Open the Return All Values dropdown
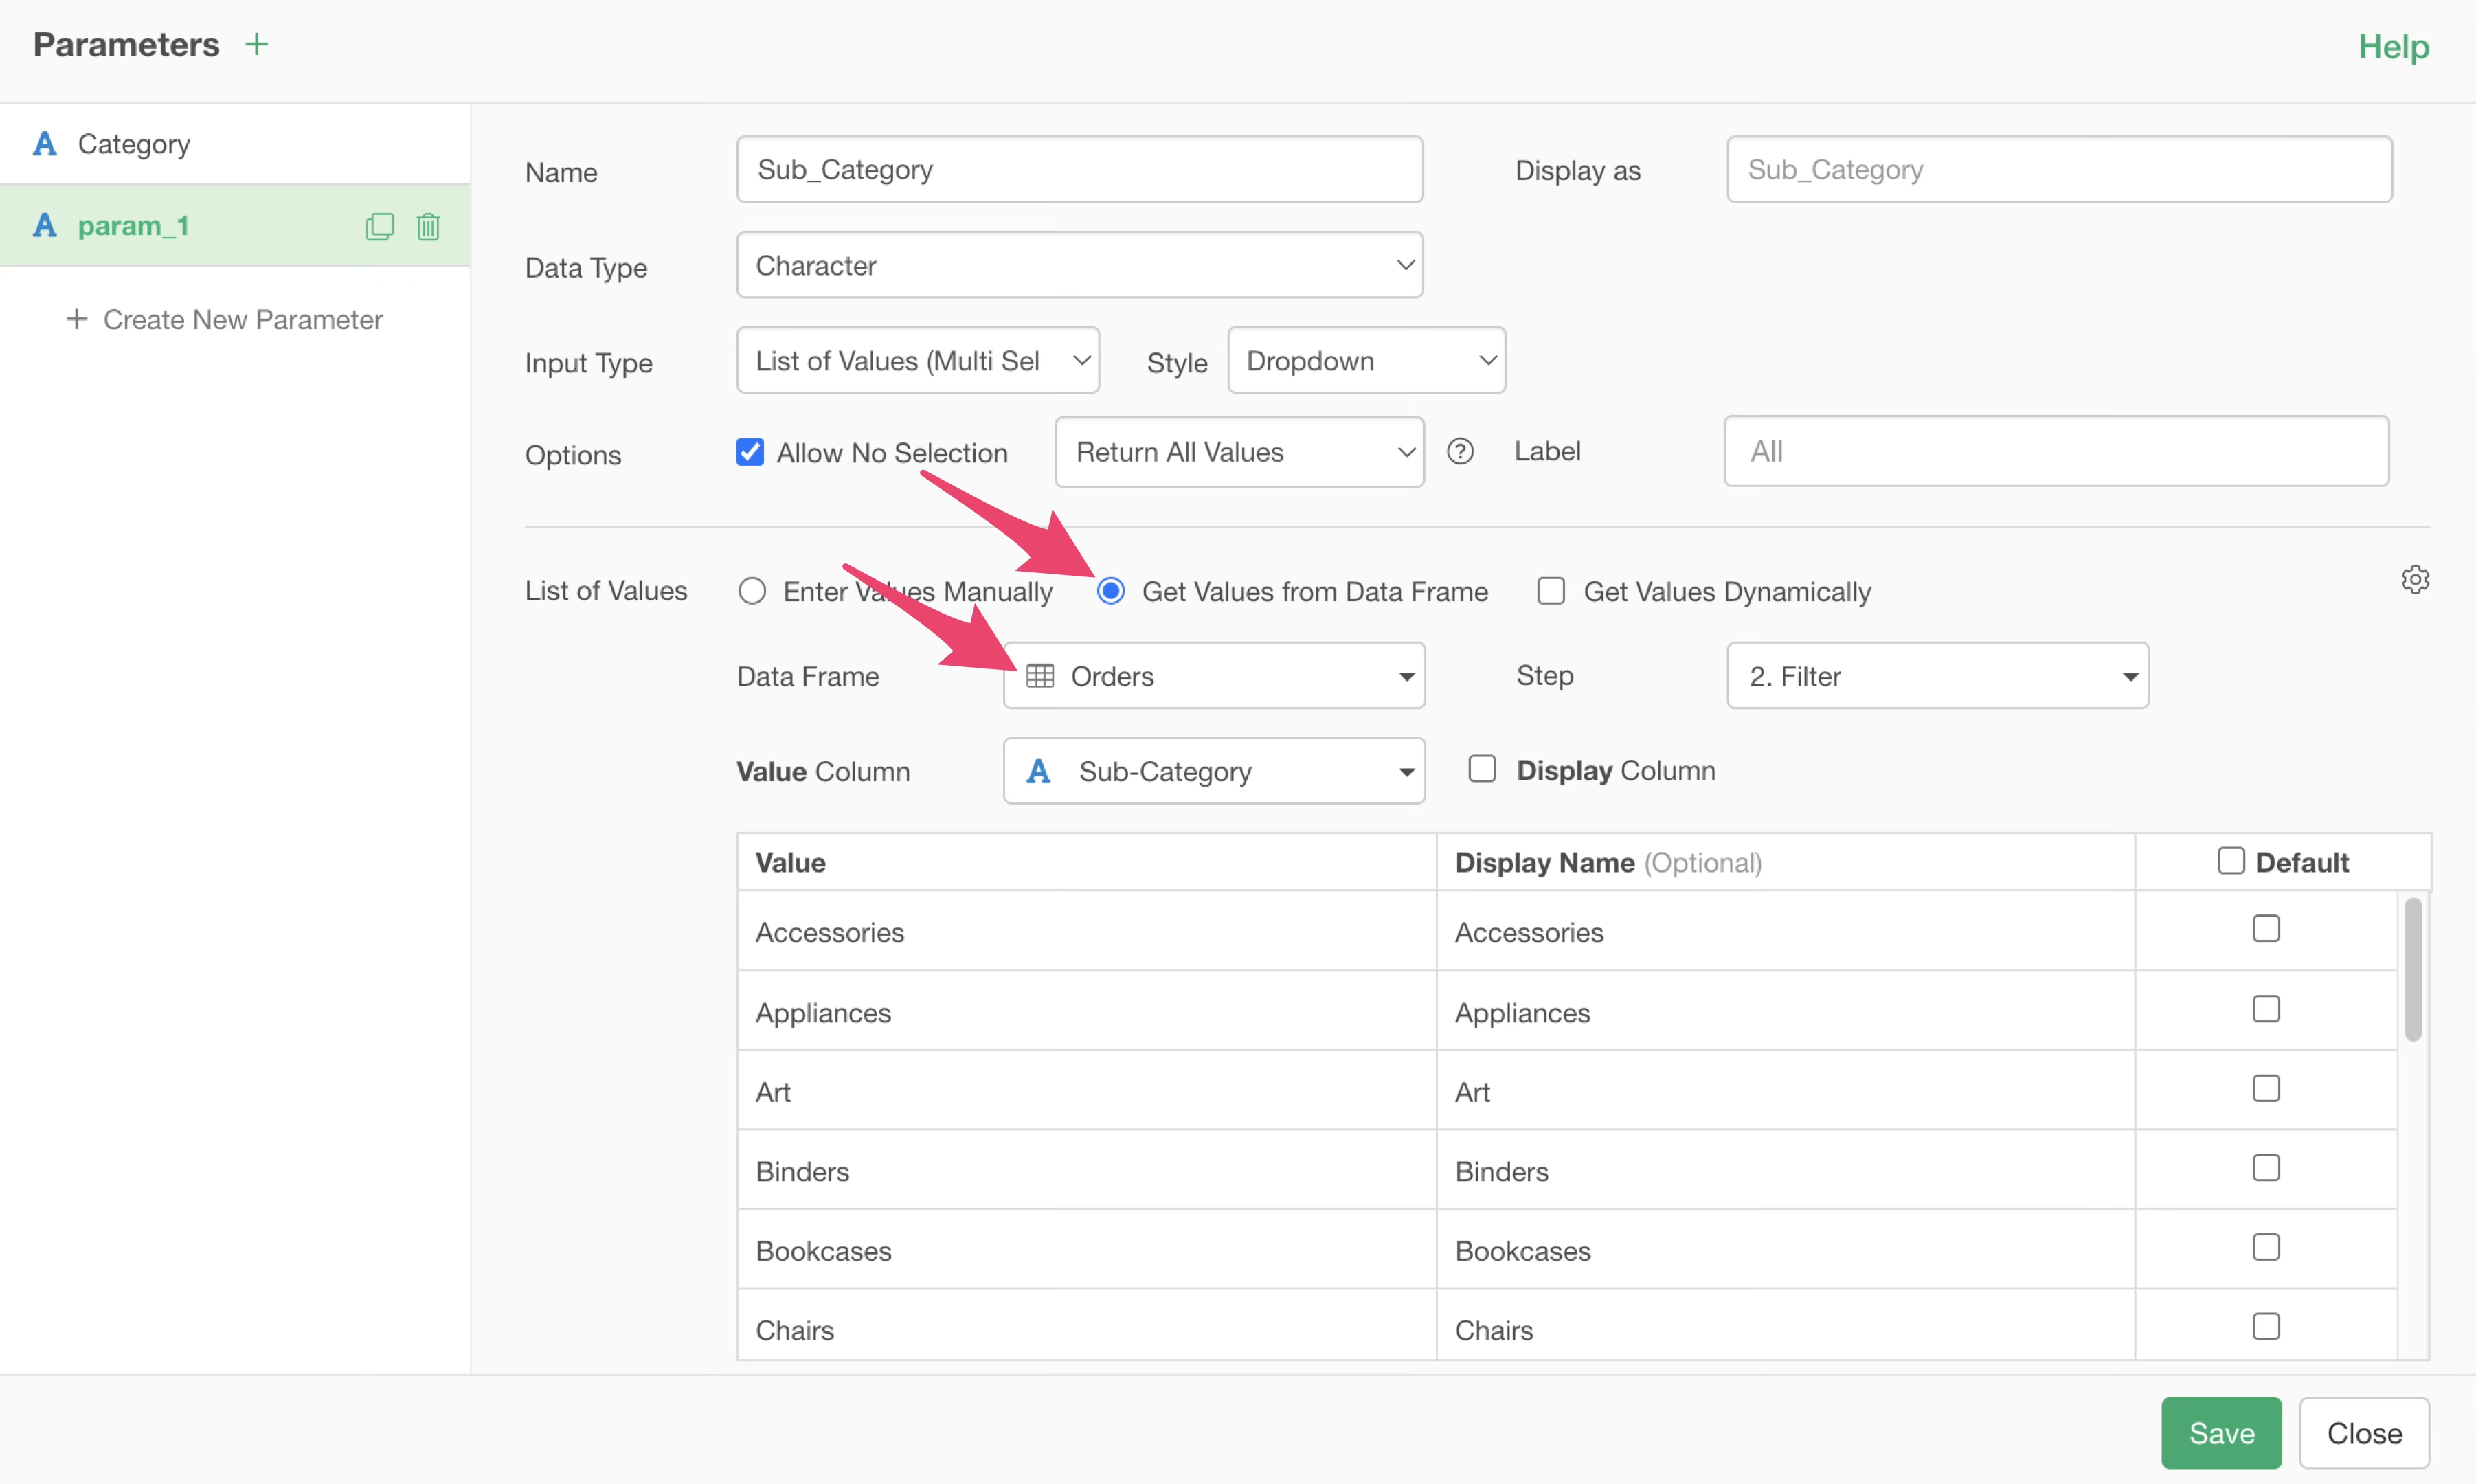2476x1484 pixels. coord(1240,452)
